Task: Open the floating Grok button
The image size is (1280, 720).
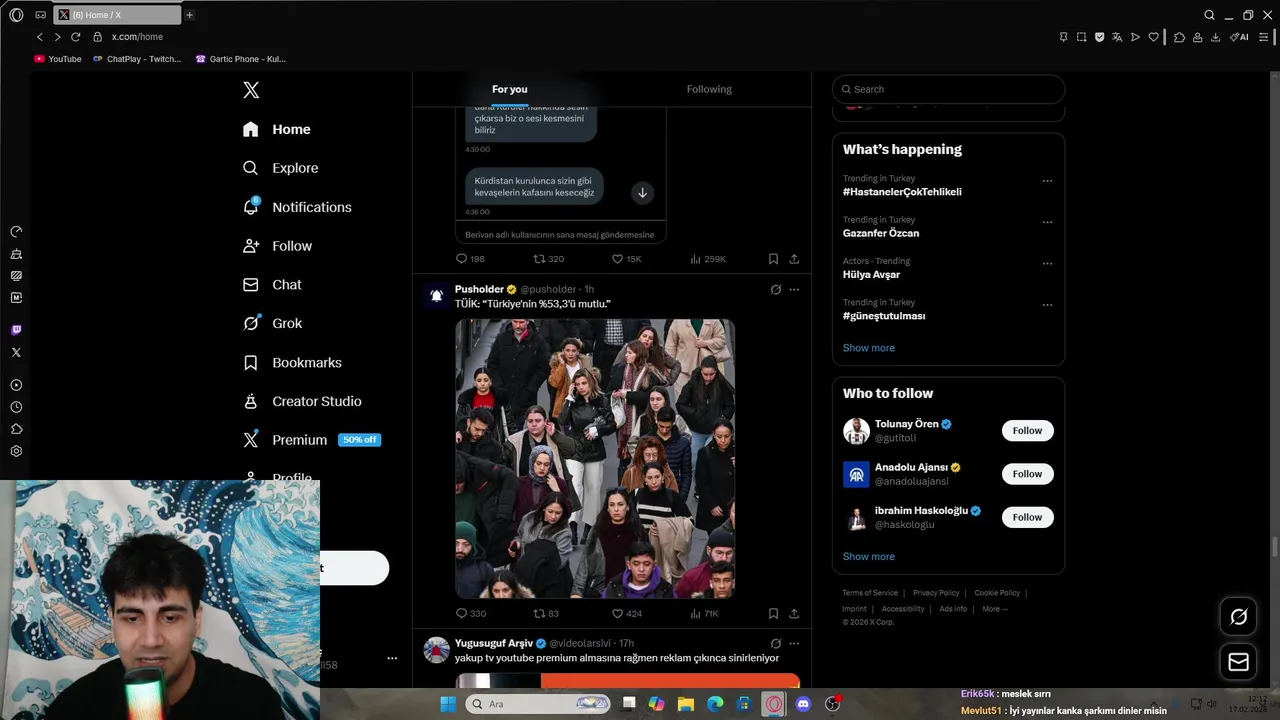Action: click(1238, 617)
